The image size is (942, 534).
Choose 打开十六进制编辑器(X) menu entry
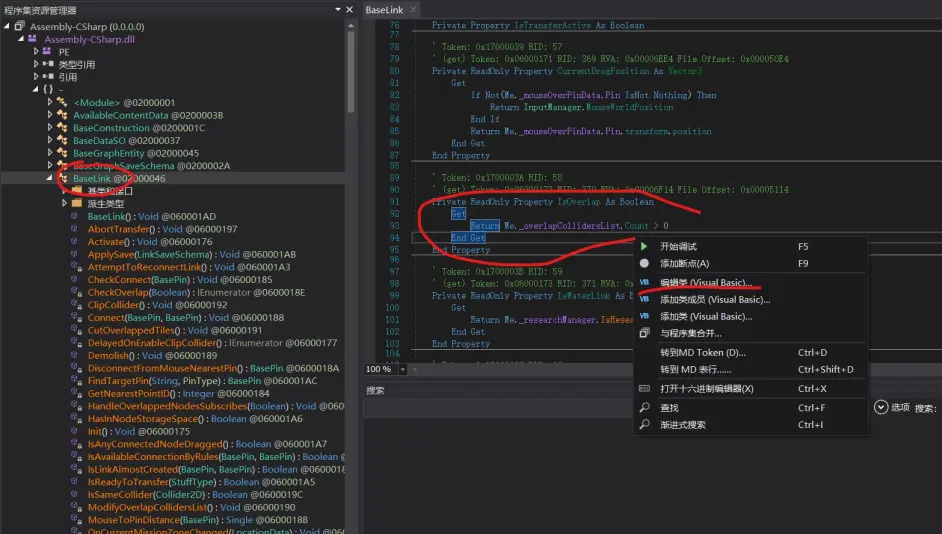pos(751,389)
